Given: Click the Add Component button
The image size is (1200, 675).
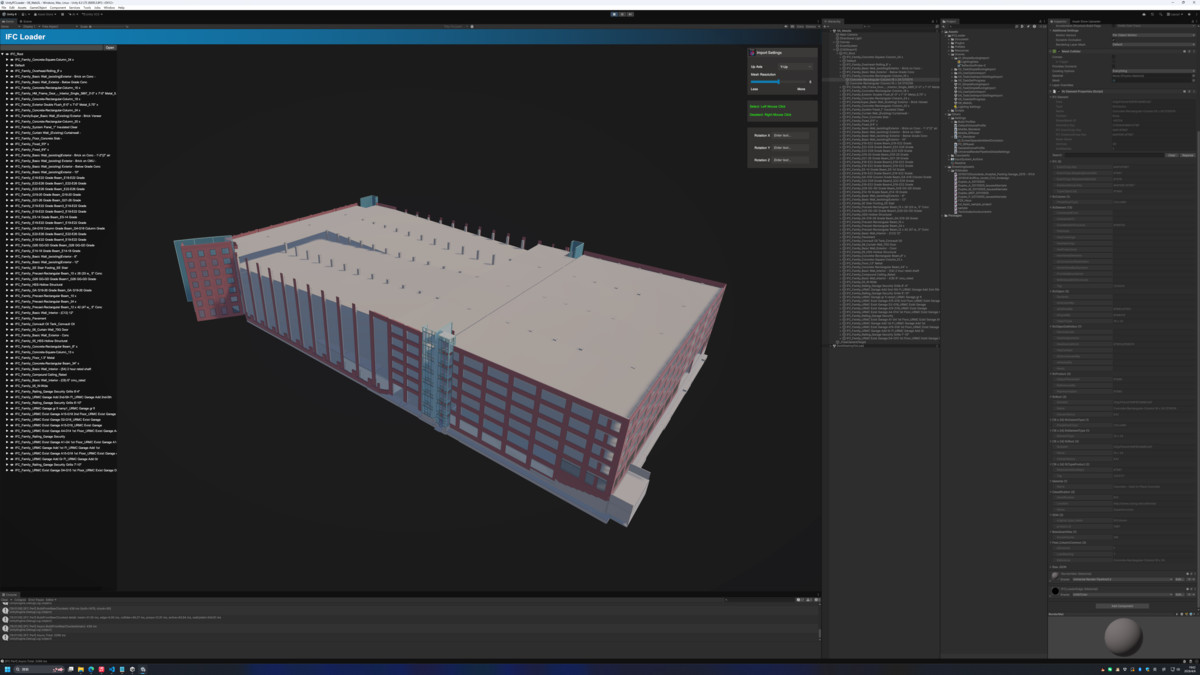Looking at the screenshot, I should (x=1122, y=606).
